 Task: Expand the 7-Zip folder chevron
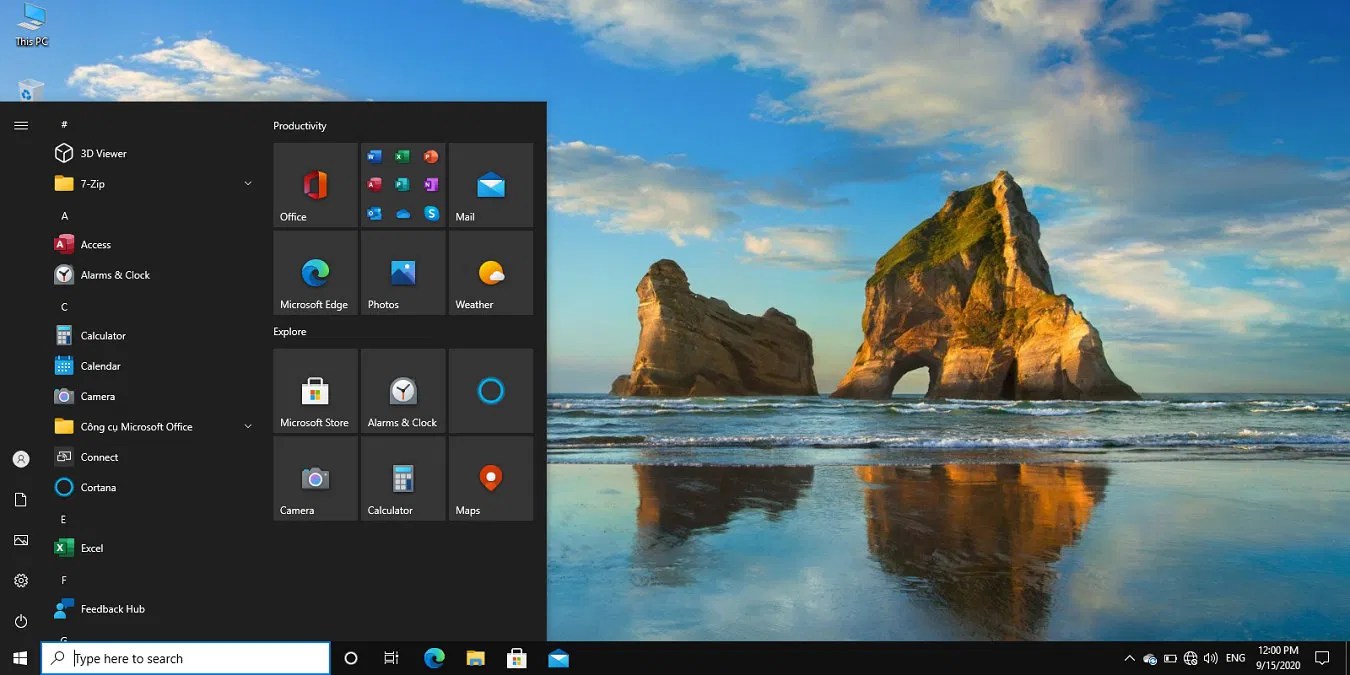(x=248, y=184)
